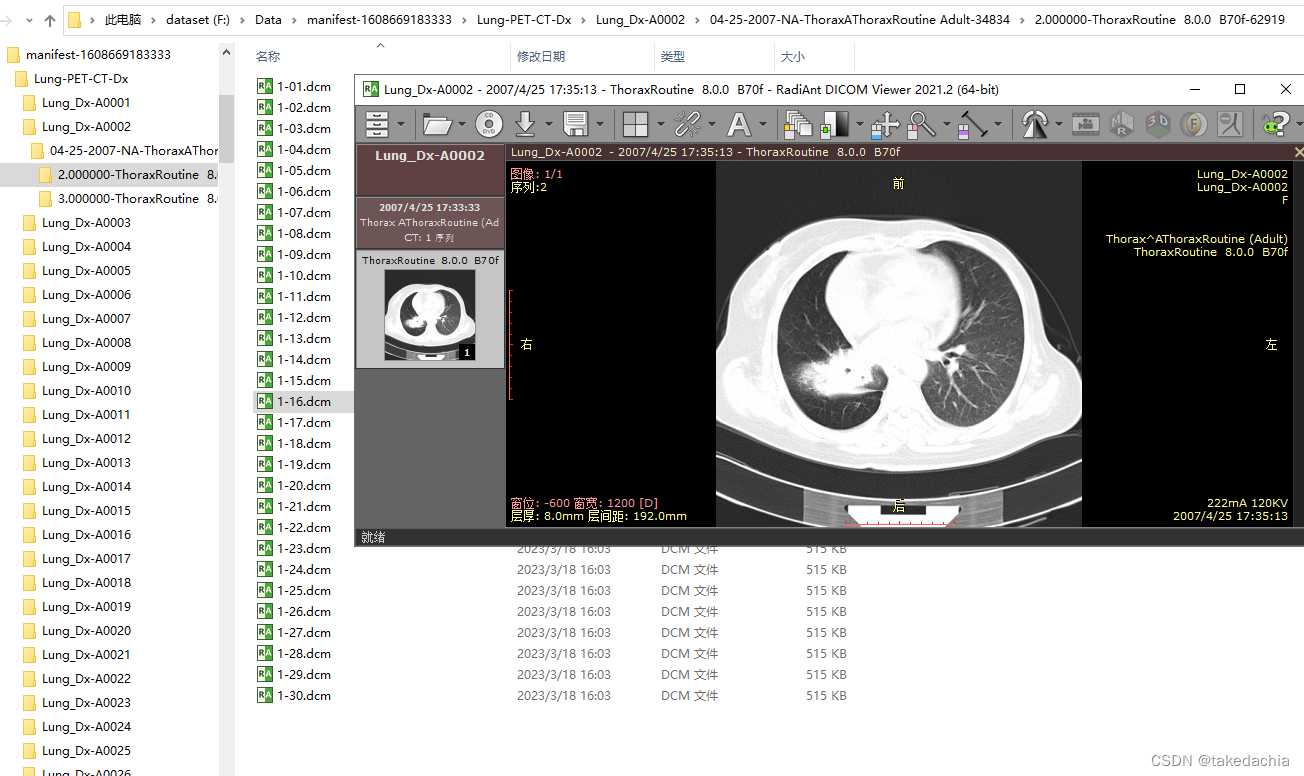Open the MPR reconstruction cube icon
Screen dimensions: 1304x776
pyautogui.click(x=1122, y=124)
